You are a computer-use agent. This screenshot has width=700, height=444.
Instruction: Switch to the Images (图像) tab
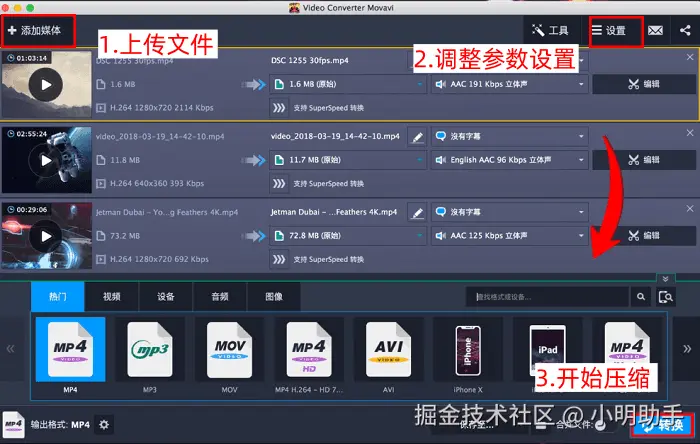[274, 297]
